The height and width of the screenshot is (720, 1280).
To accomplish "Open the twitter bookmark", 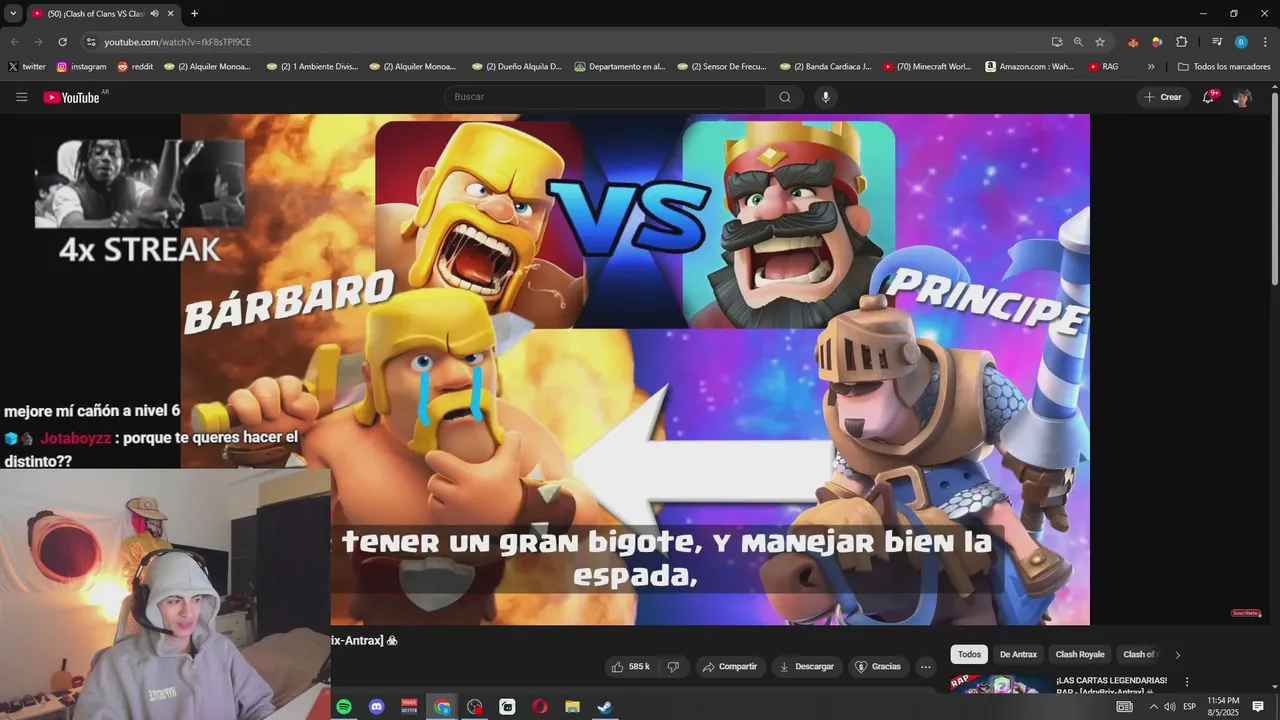I will [x=27, y=67].
